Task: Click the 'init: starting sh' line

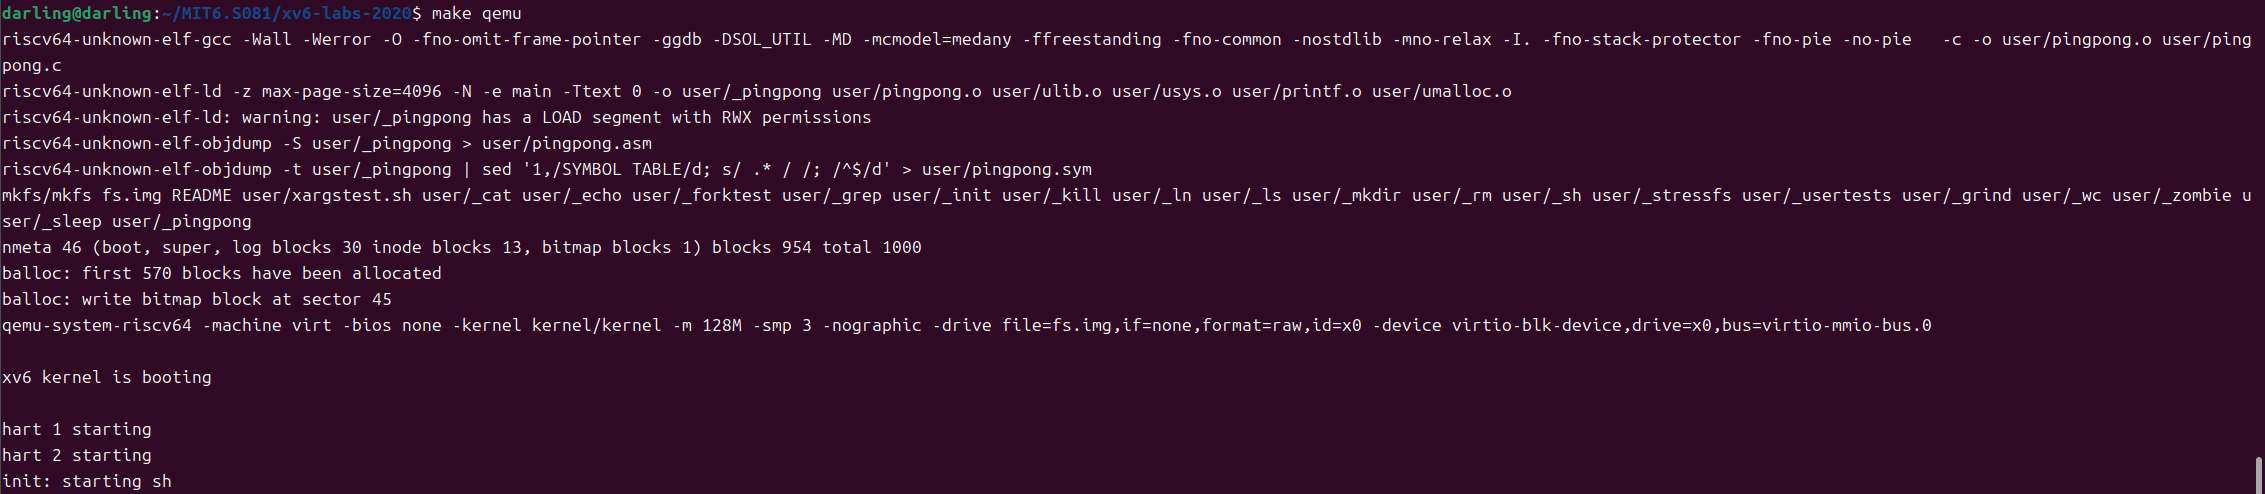Action: (87, 481)
